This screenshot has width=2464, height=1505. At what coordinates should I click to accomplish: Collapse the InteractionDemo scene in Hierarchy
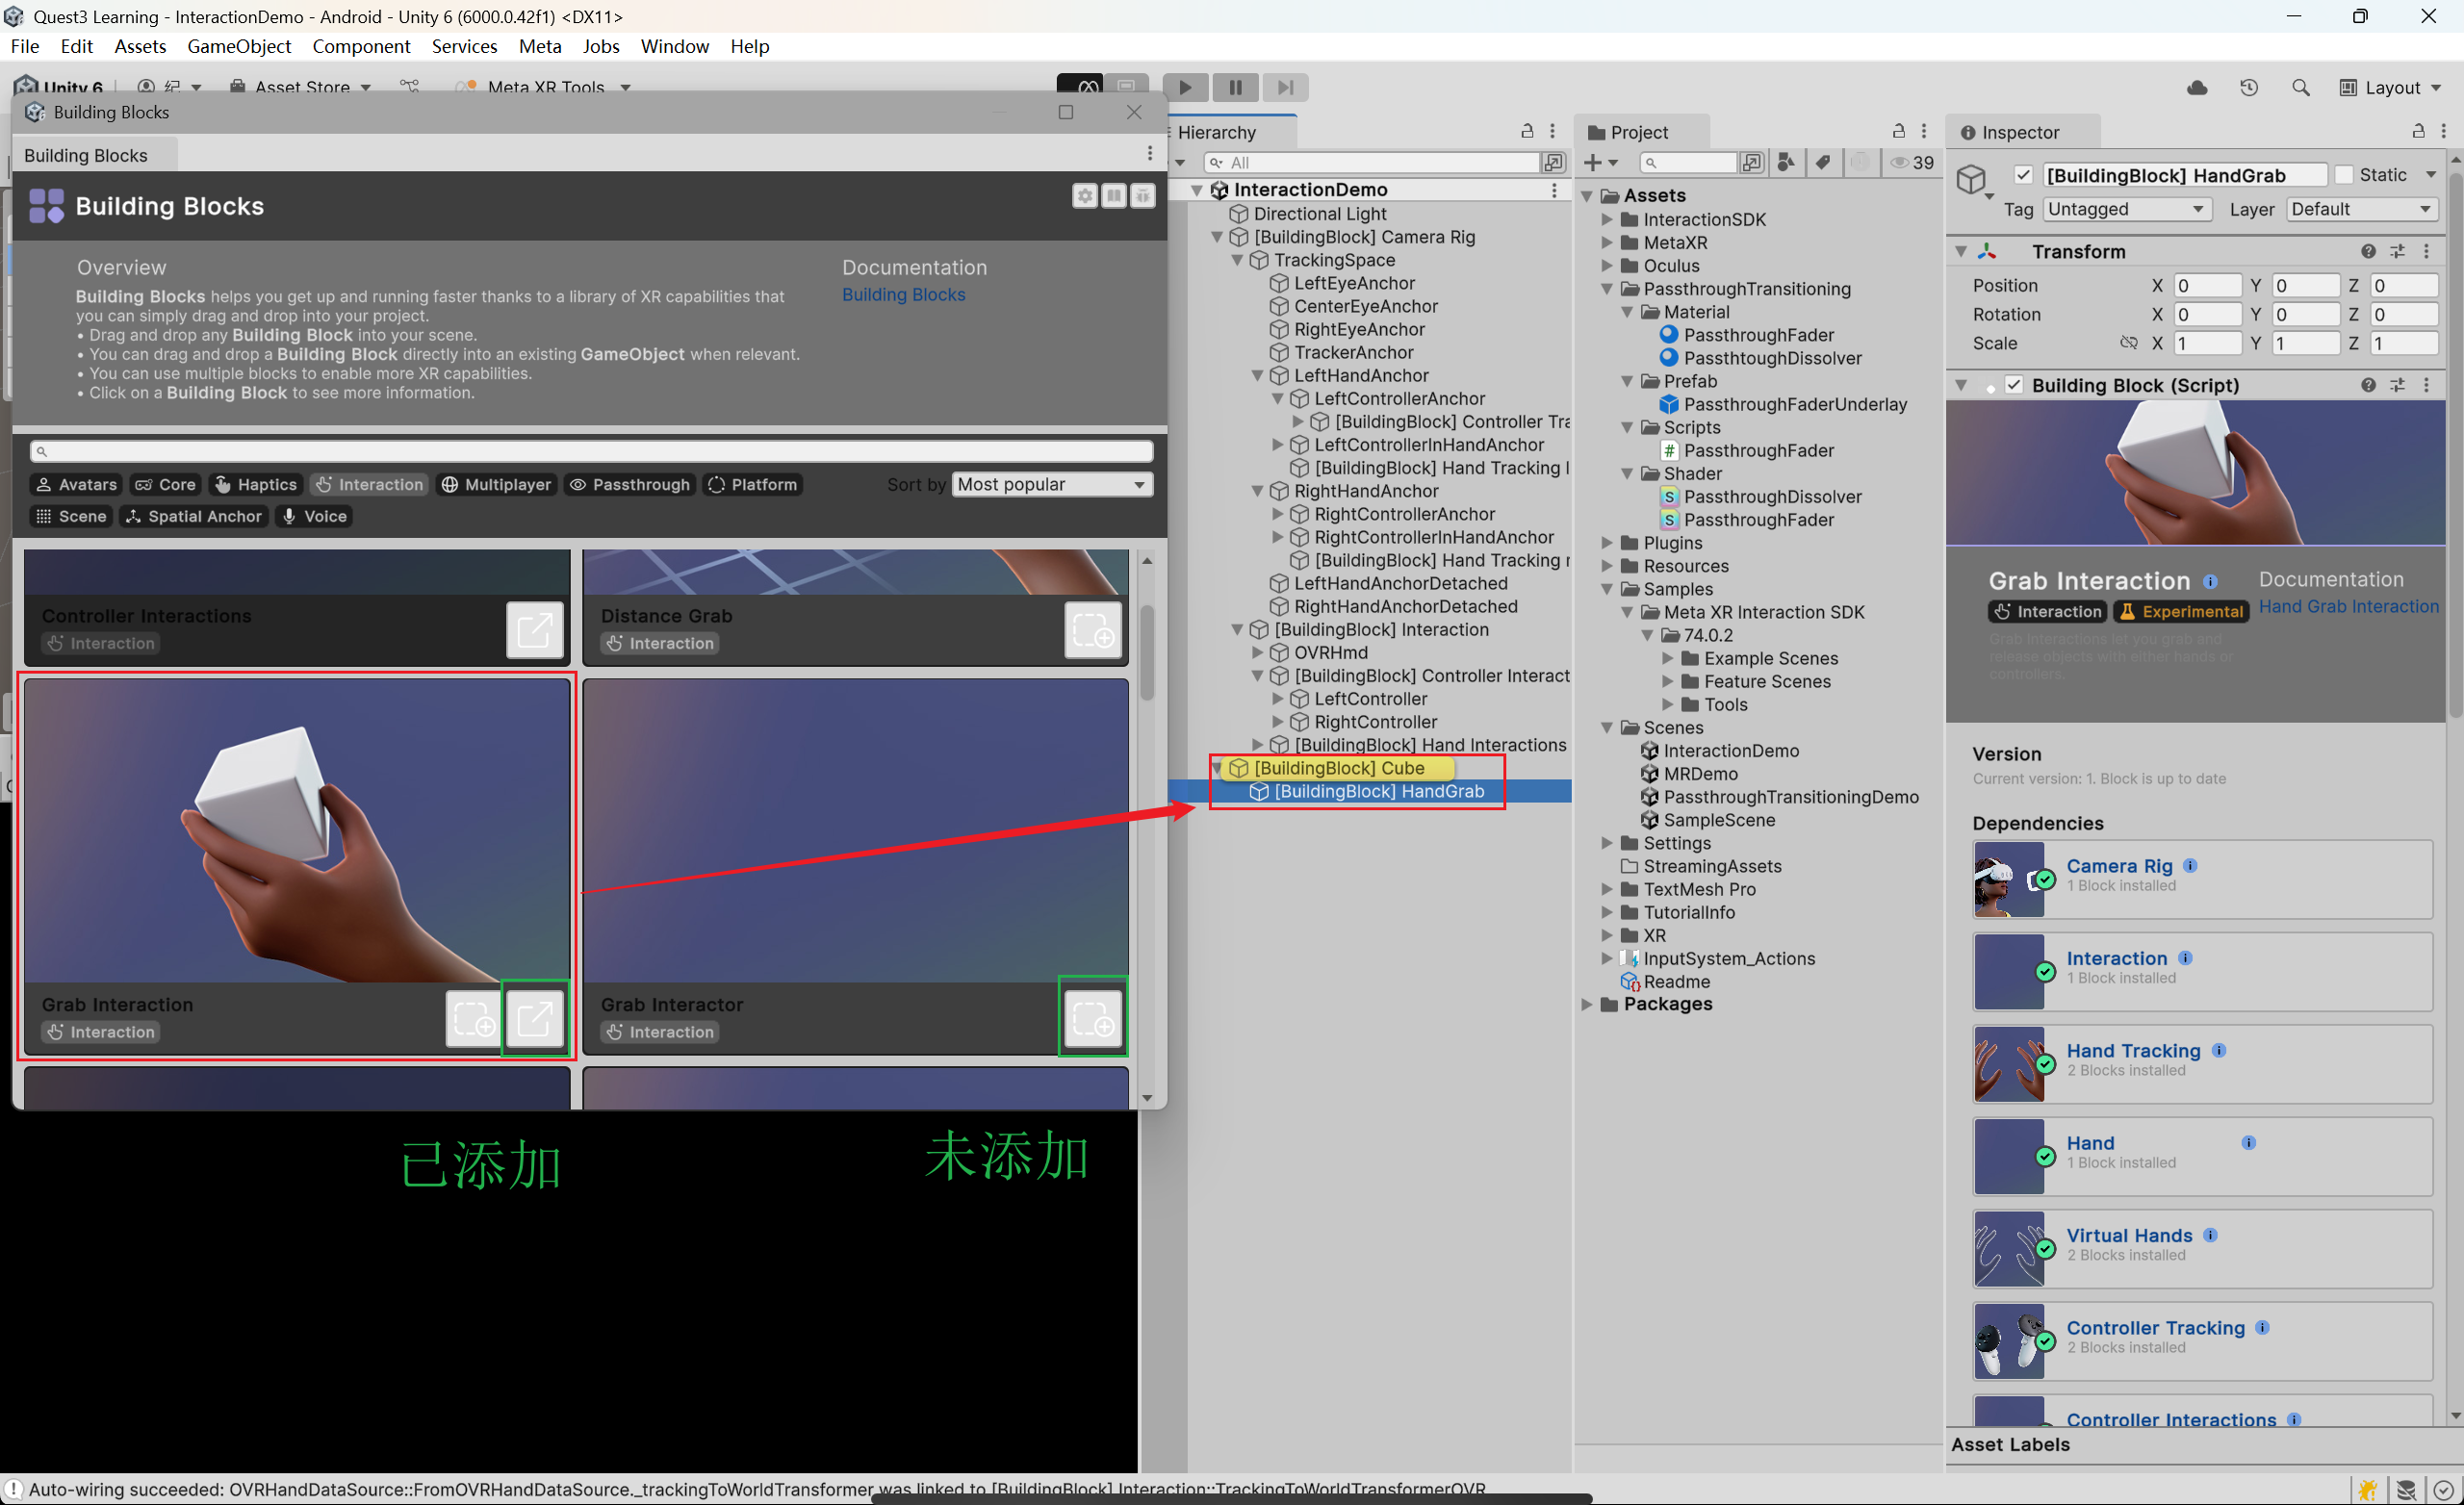click(1196, 190)
